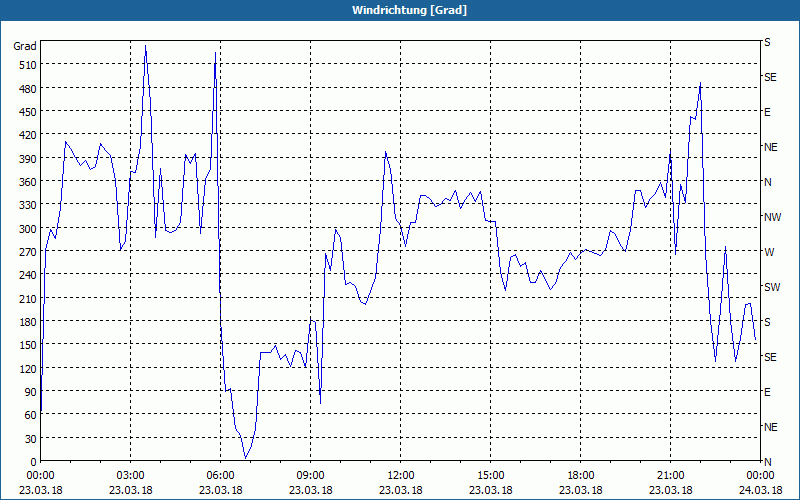Click the y-axis value "90"

point(31,392)
